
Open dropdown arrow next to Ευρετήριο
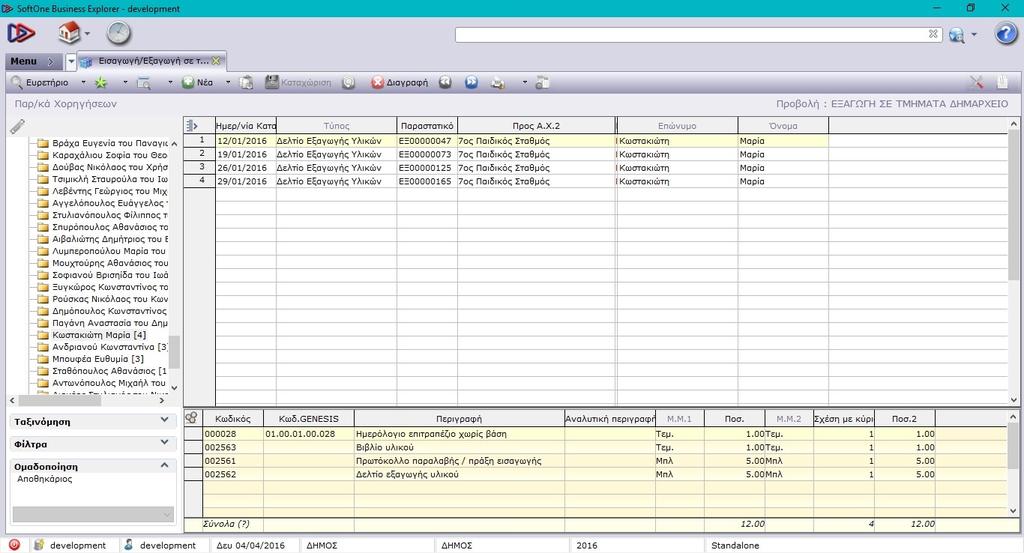(83, 83)
